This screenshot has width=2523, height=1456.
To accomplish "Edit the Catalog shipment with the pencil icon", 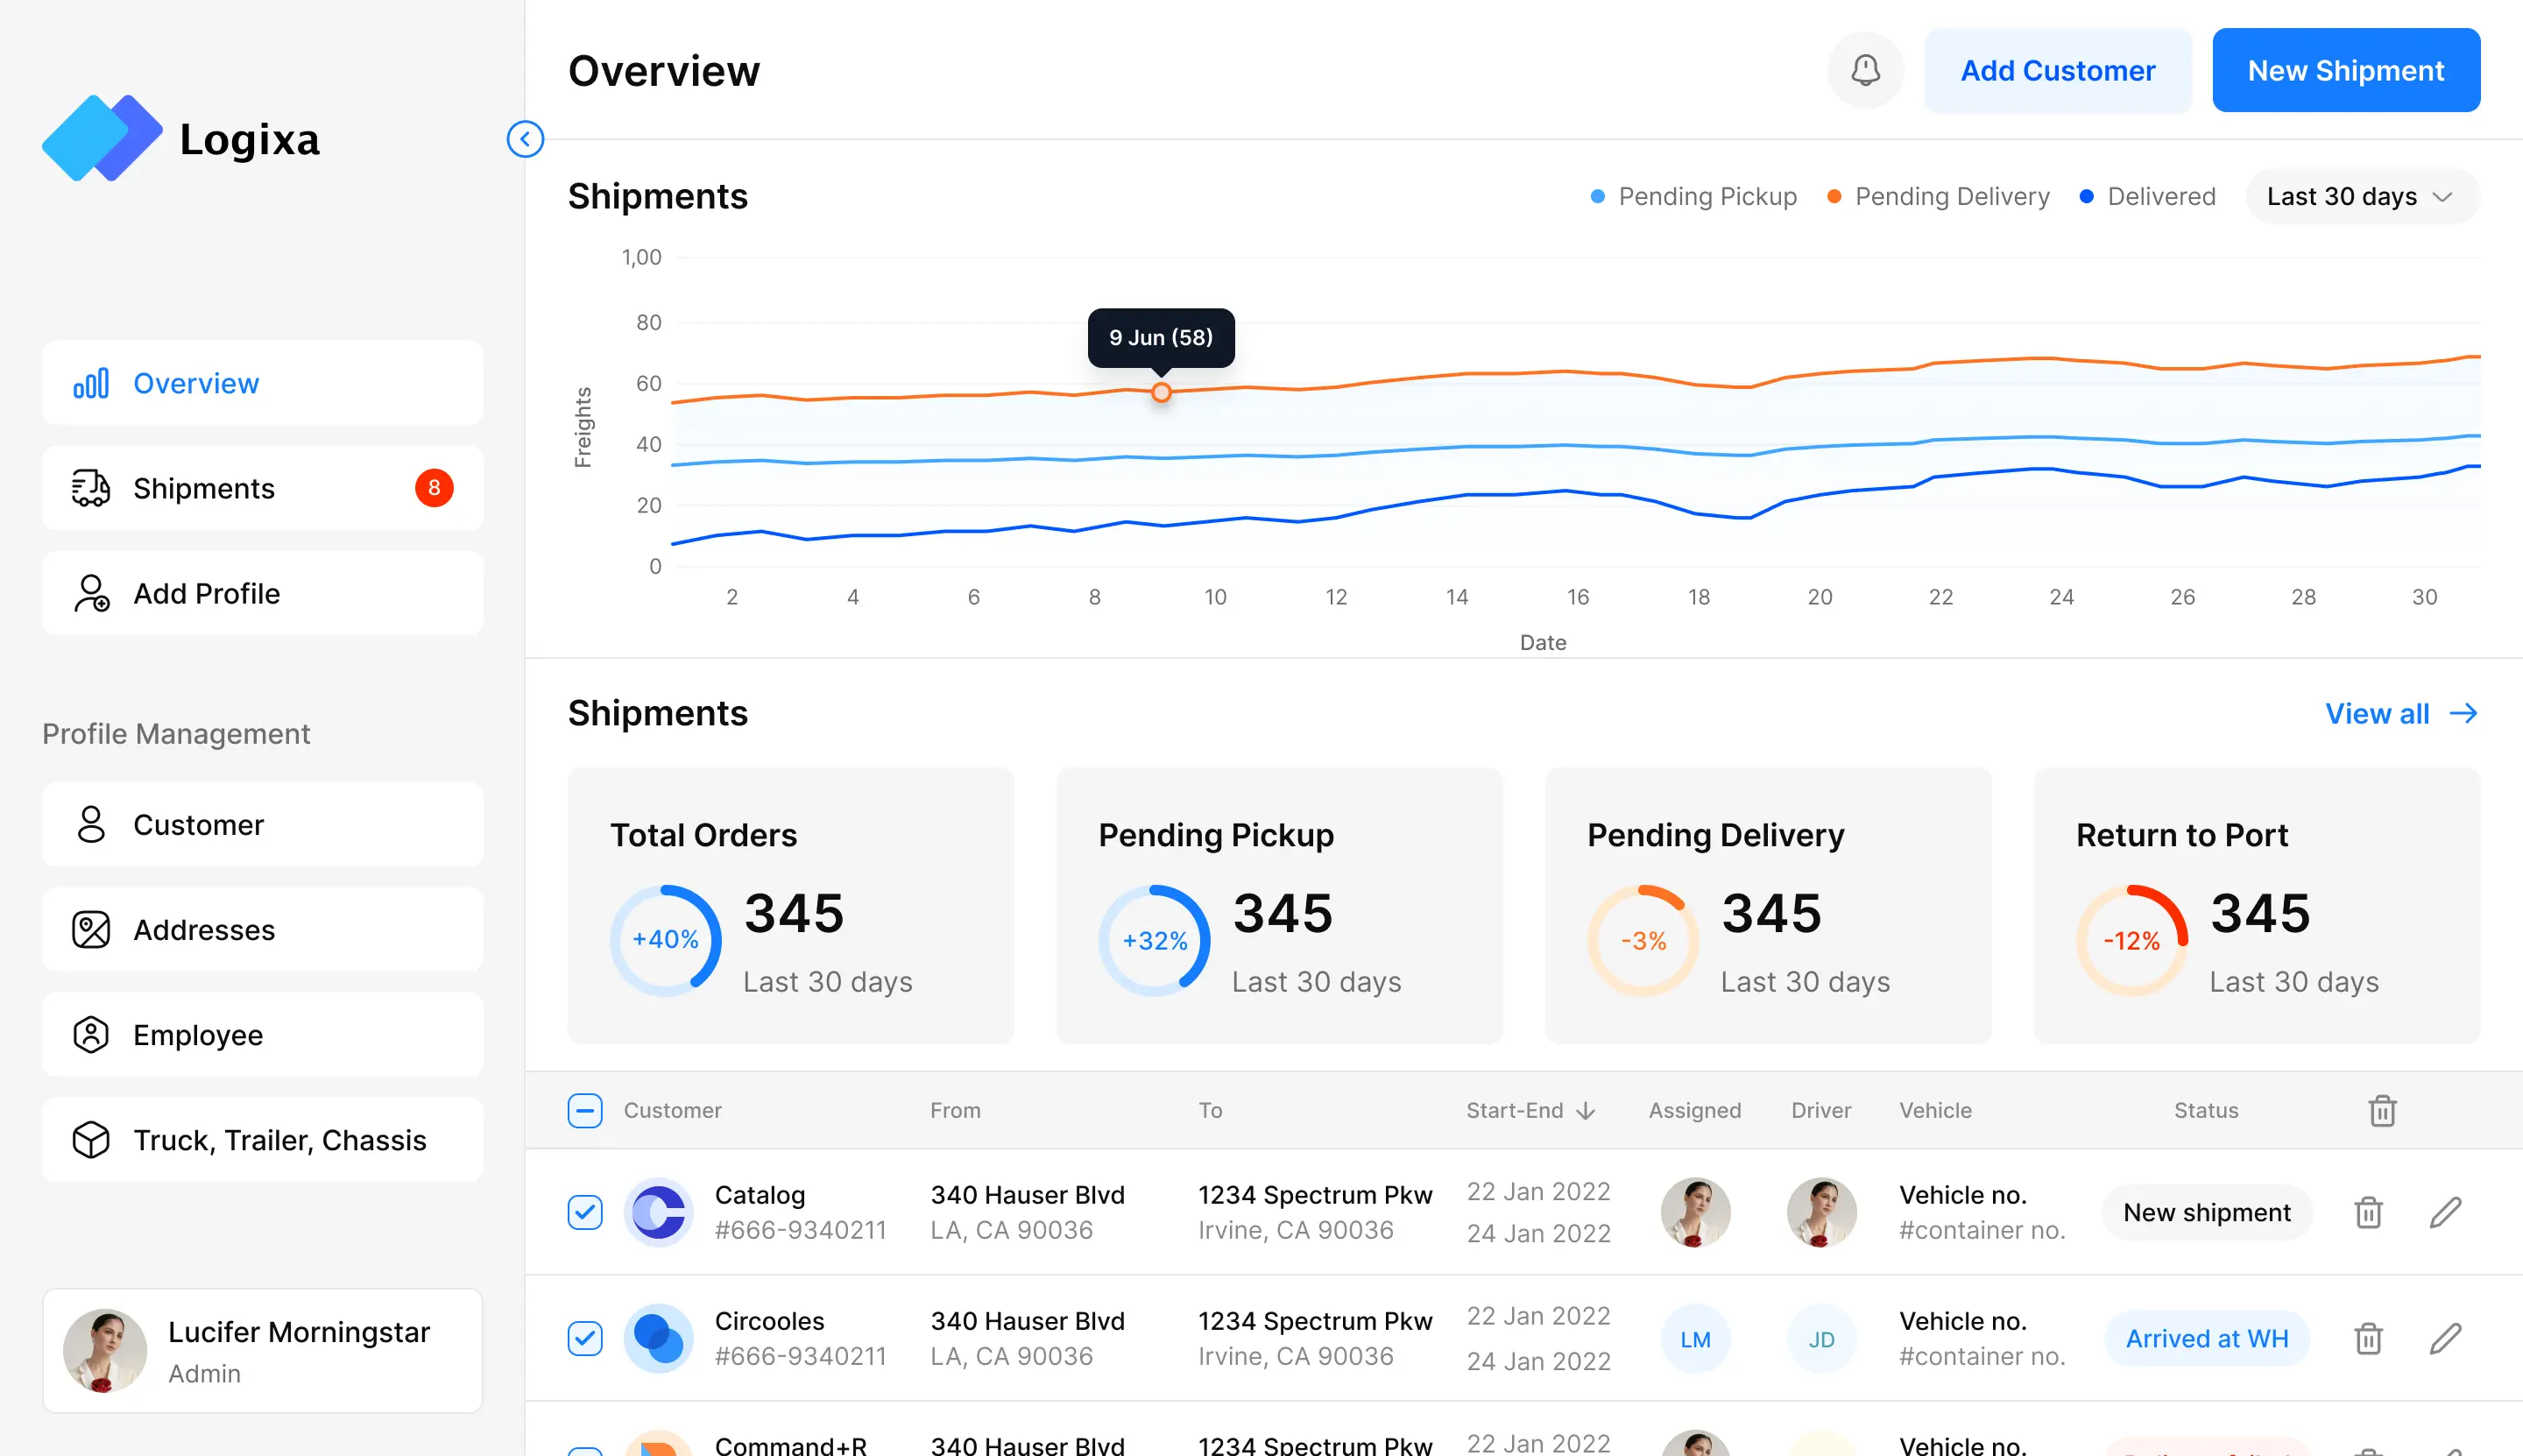I will (x=2444, y=1212).
